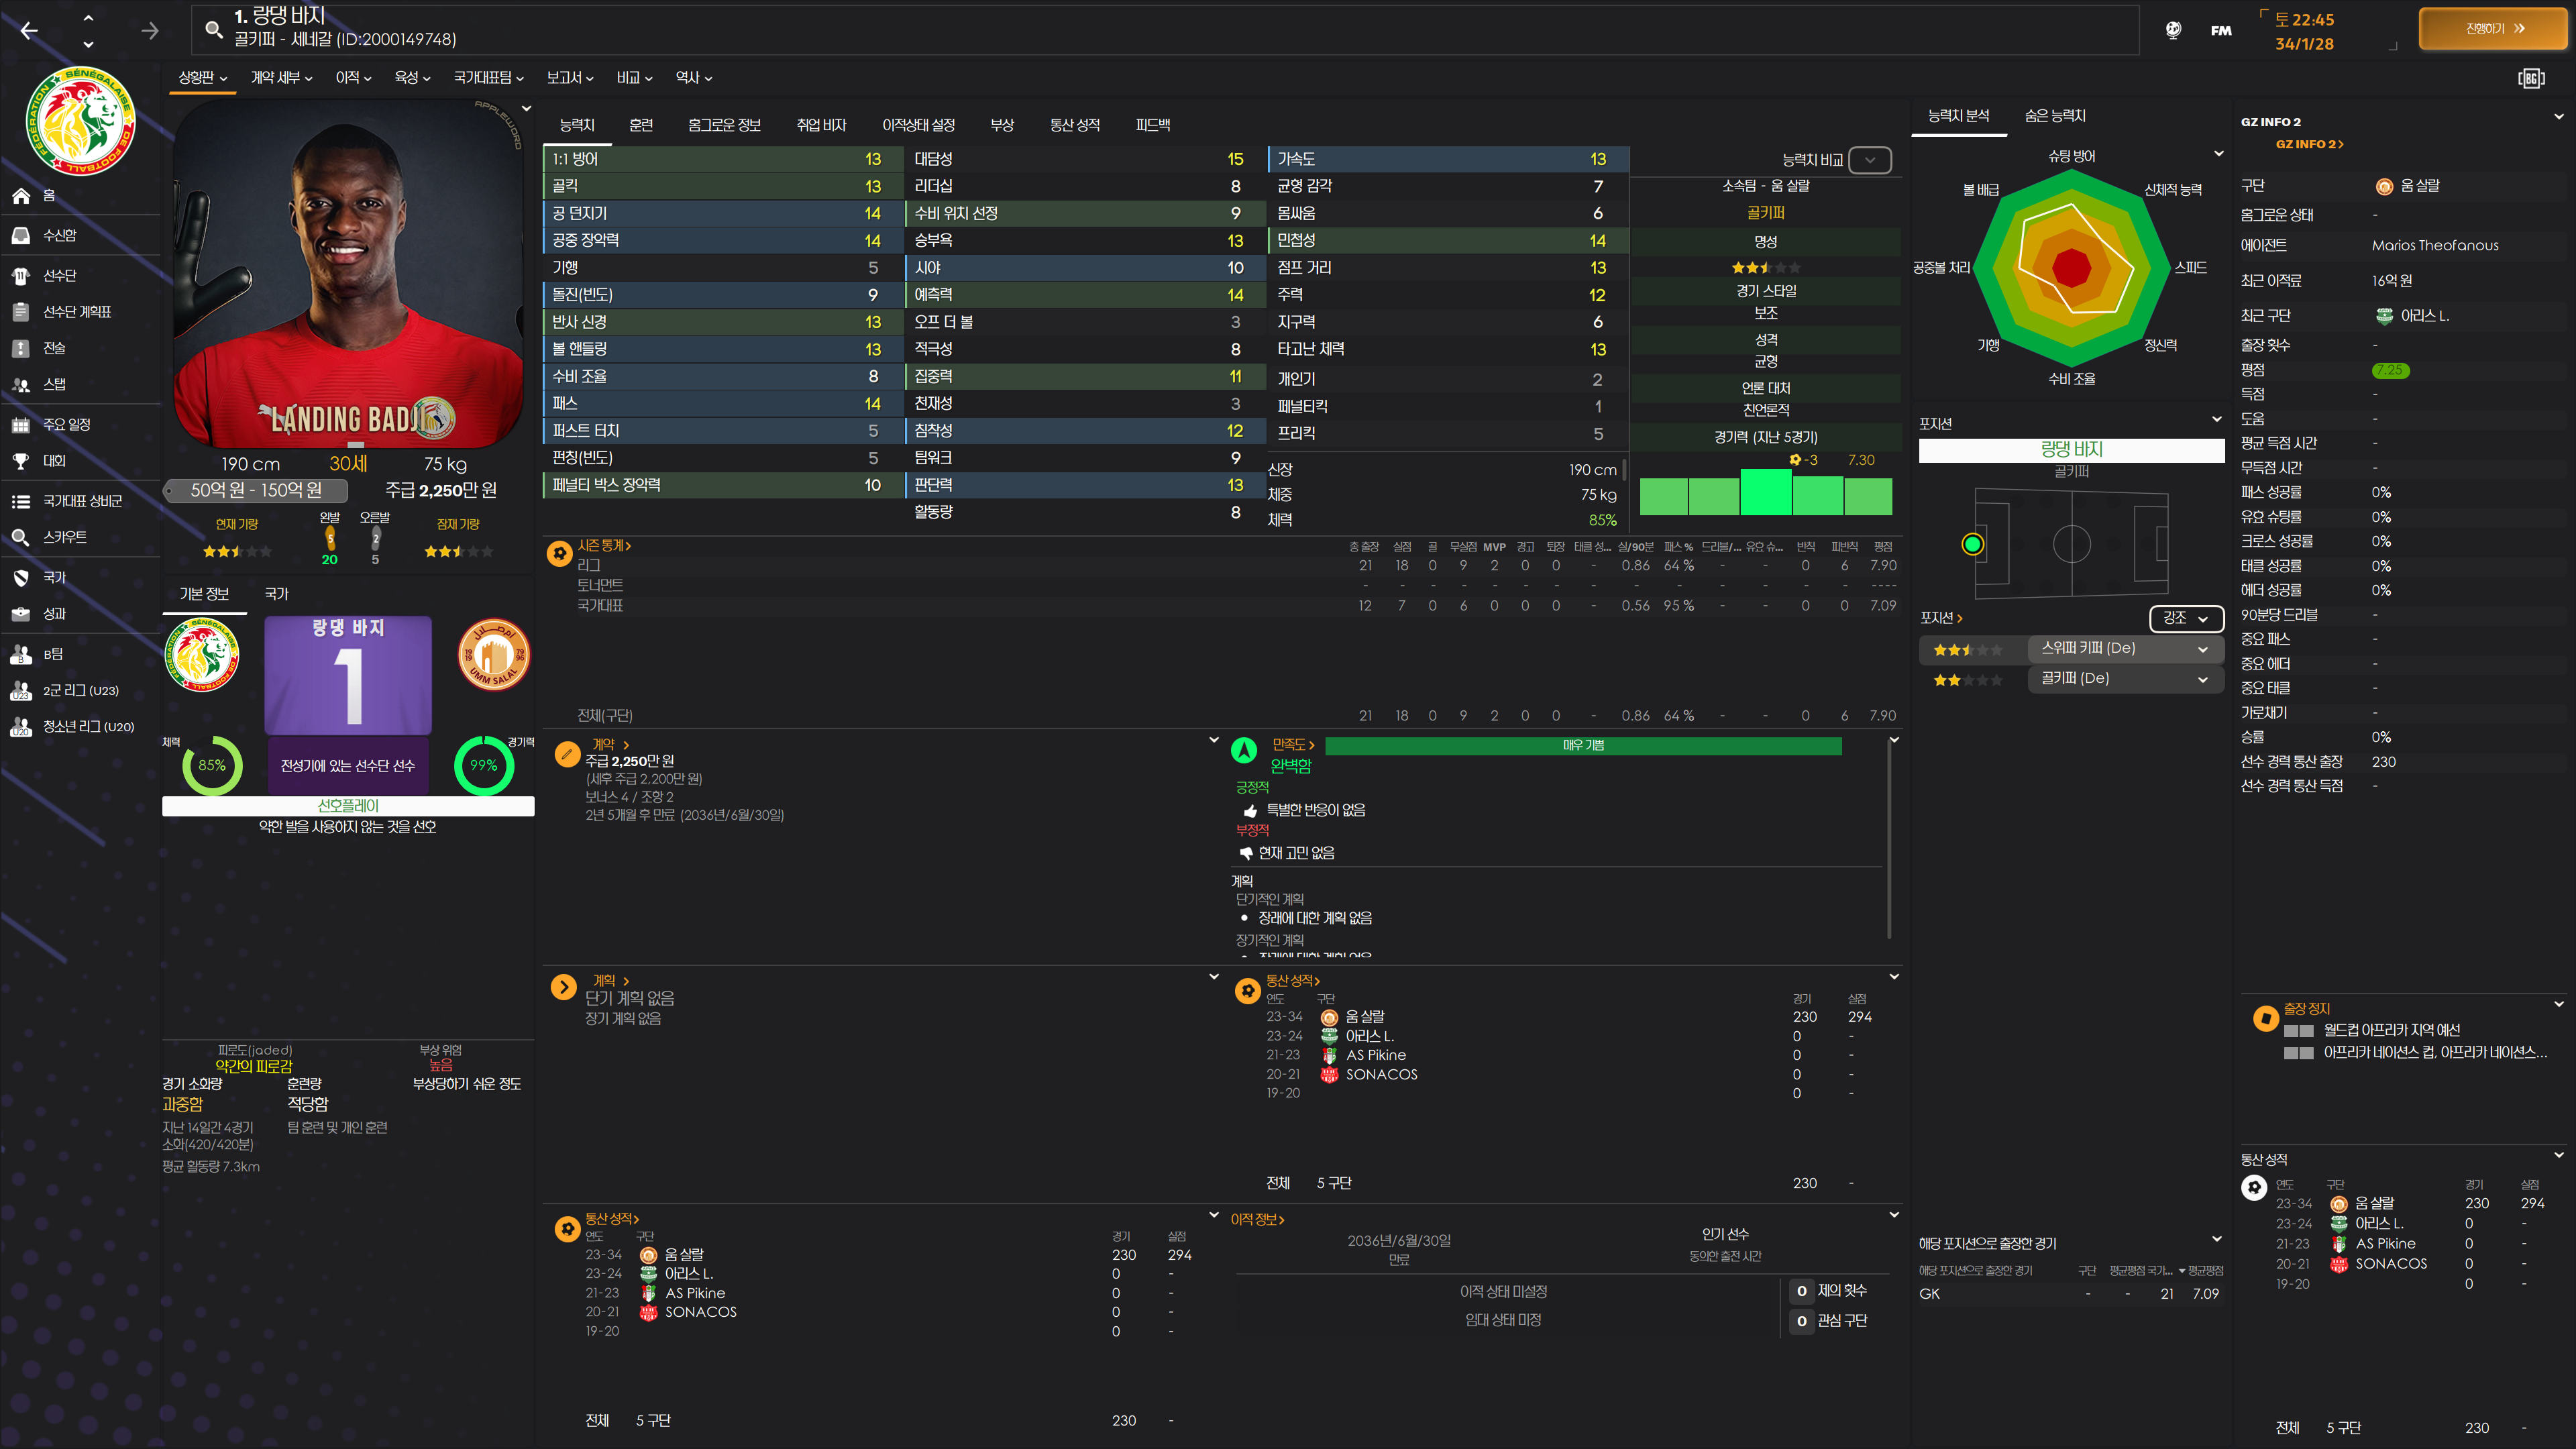This screenshot has width=2576, height=1449.
Task: Click the back arrow navigation icon
Action: tap(29, 31)
